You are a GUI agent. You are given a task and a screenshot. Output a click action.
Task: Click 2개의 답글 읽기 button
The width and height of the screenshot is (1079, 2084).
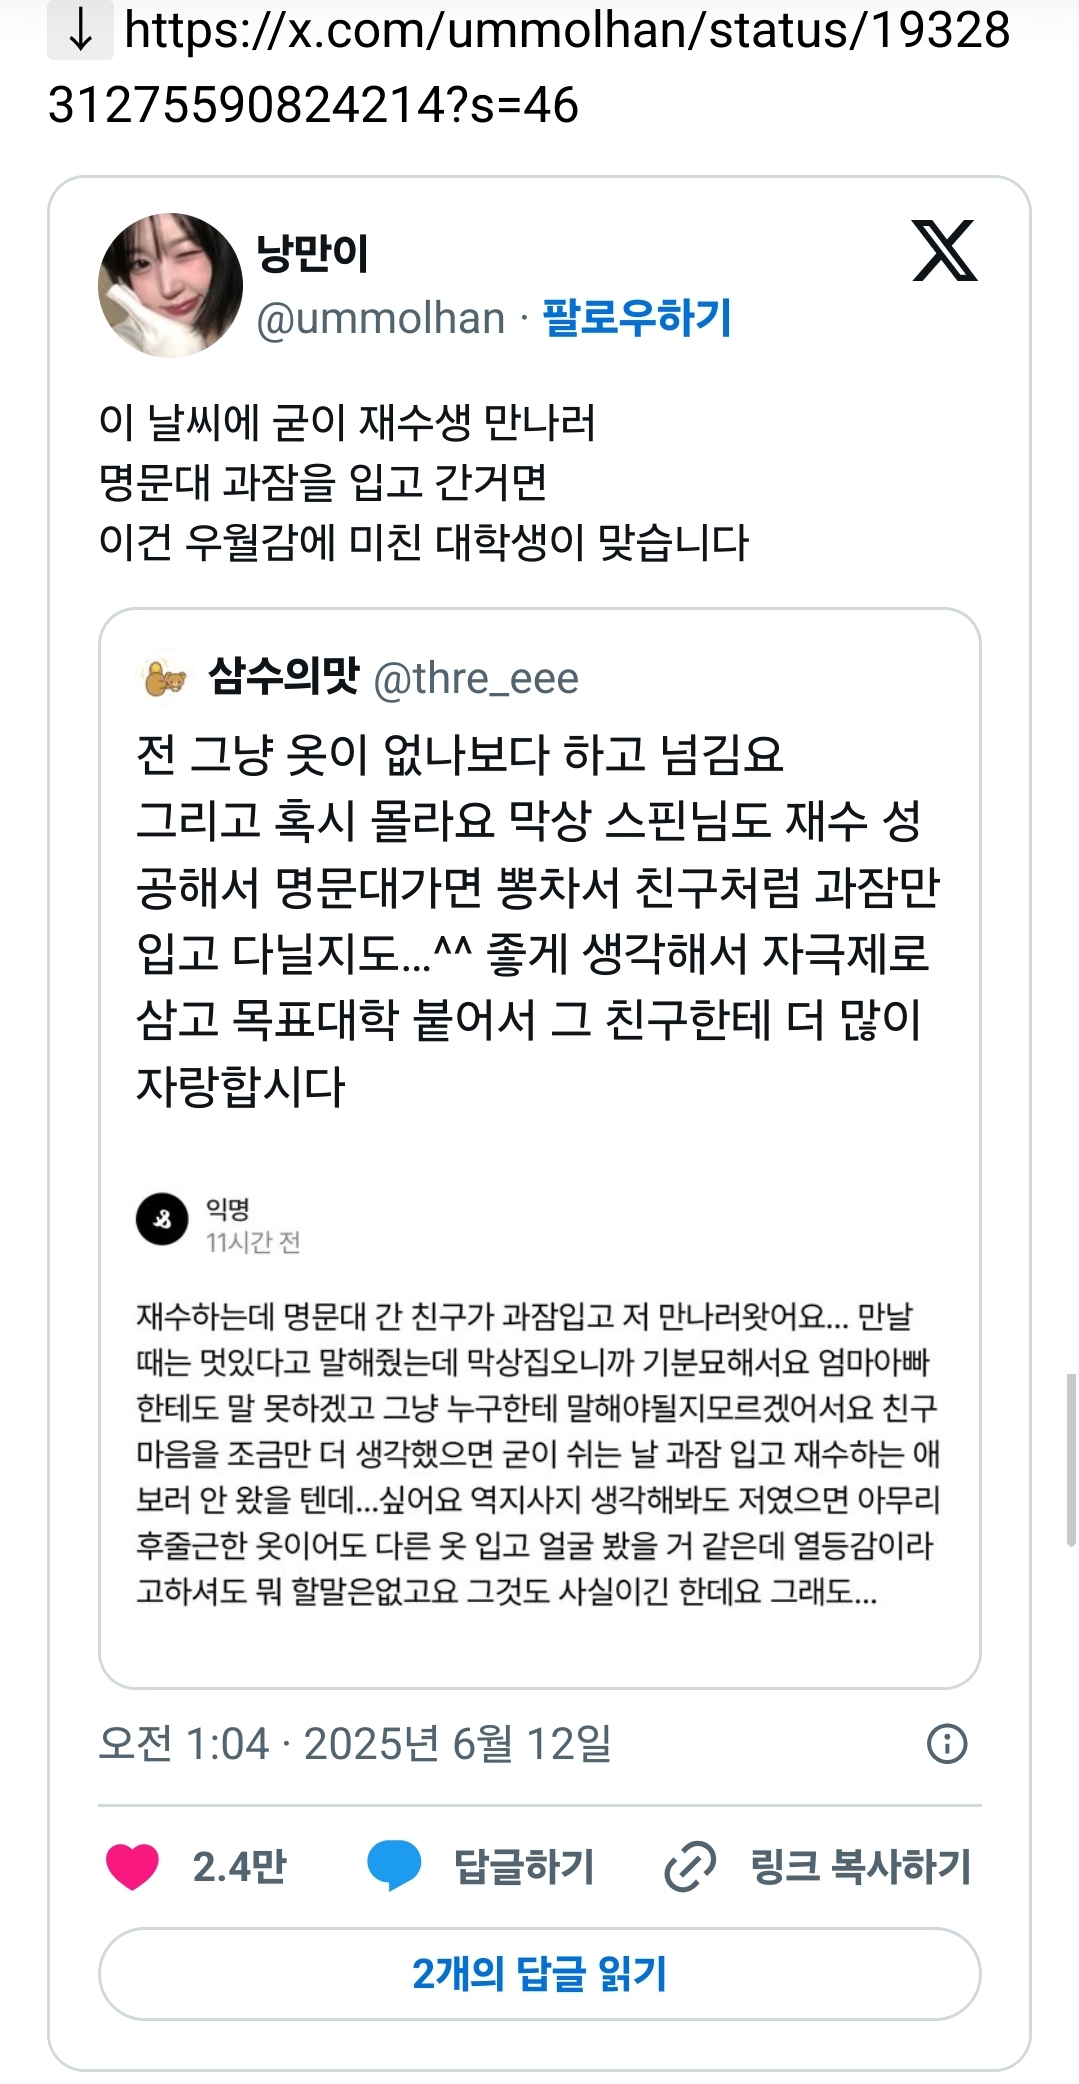(540, 1974)
